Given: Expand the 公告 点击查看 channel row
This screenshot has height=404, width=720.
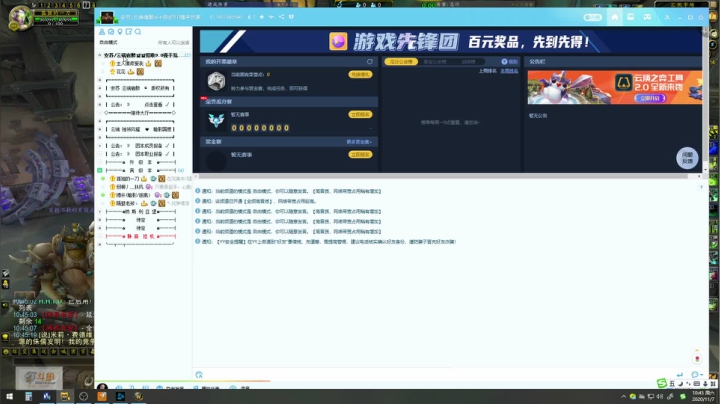Looking at the screenshot, I should coord(100,105).
